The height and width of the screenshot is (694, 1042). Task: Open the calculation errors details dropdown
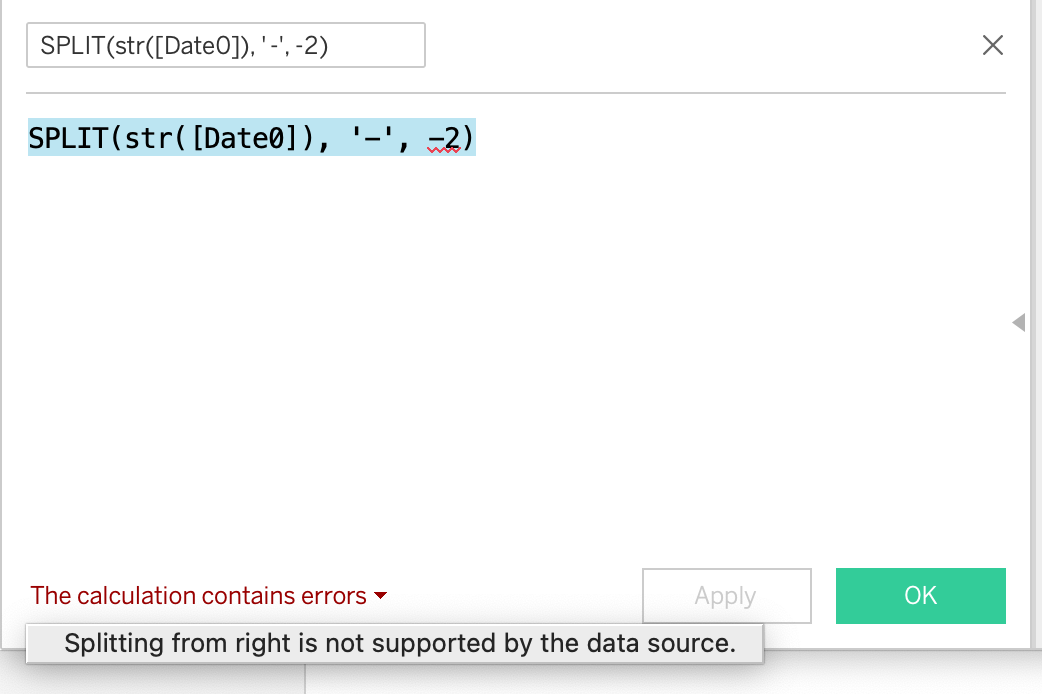point(380,595)
